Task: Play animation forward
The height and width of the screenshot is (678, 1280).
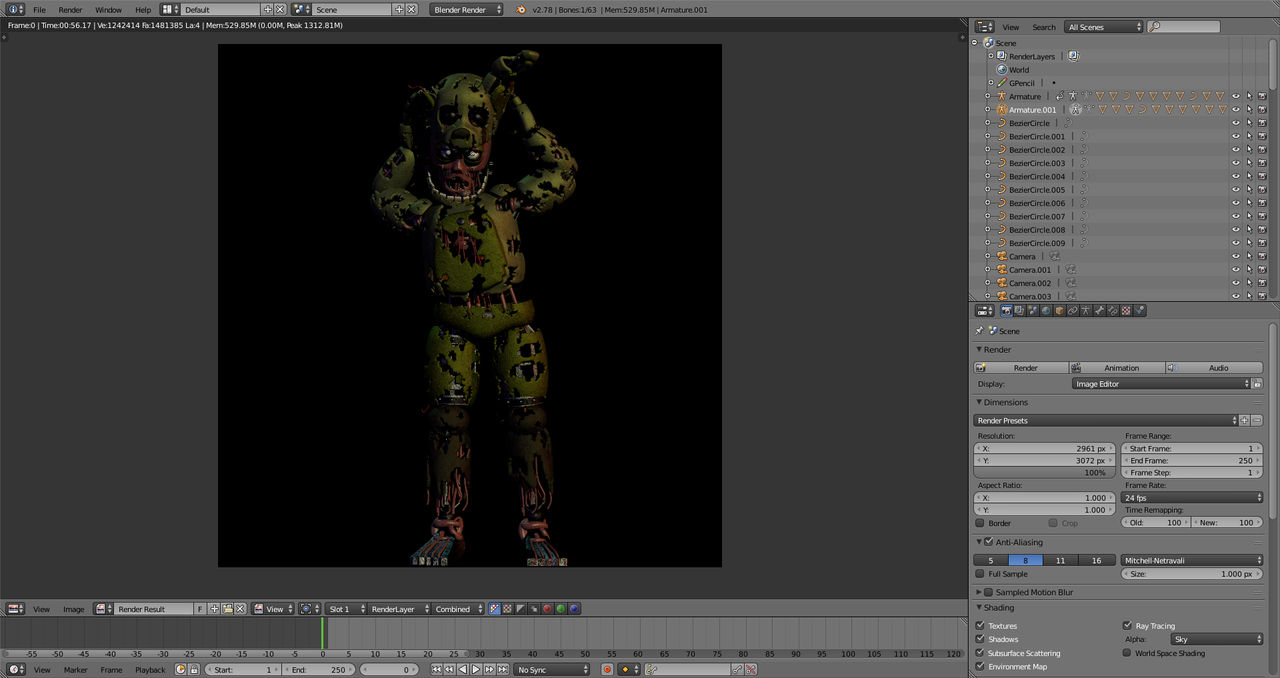Action: 476,669
